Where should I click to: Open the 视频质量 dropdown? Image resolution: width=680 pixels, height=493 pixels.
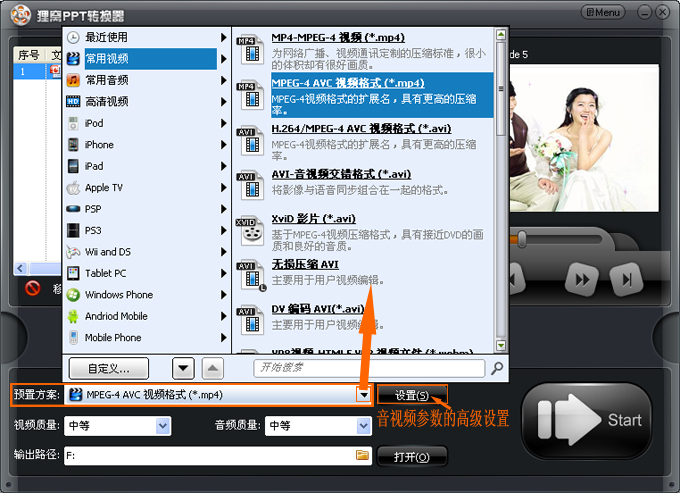(163, 426)
